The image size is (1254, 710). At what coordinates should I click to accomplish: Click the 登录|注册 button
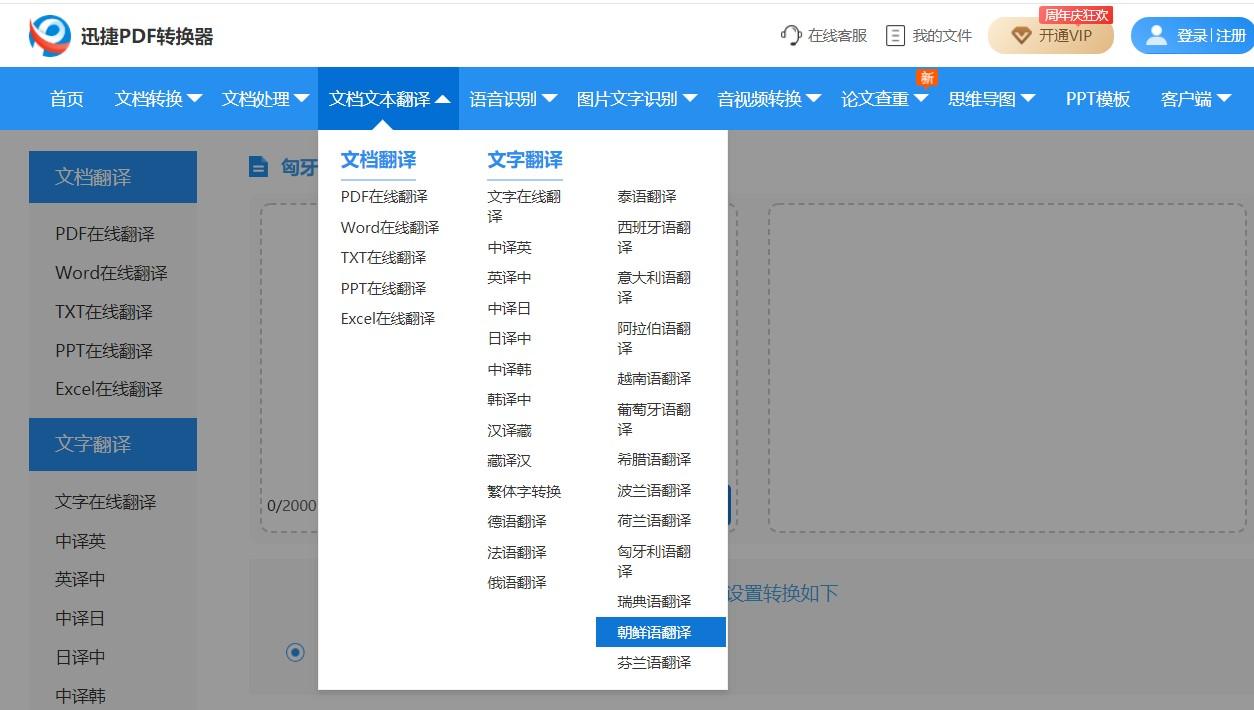(x=1192, y=36)
